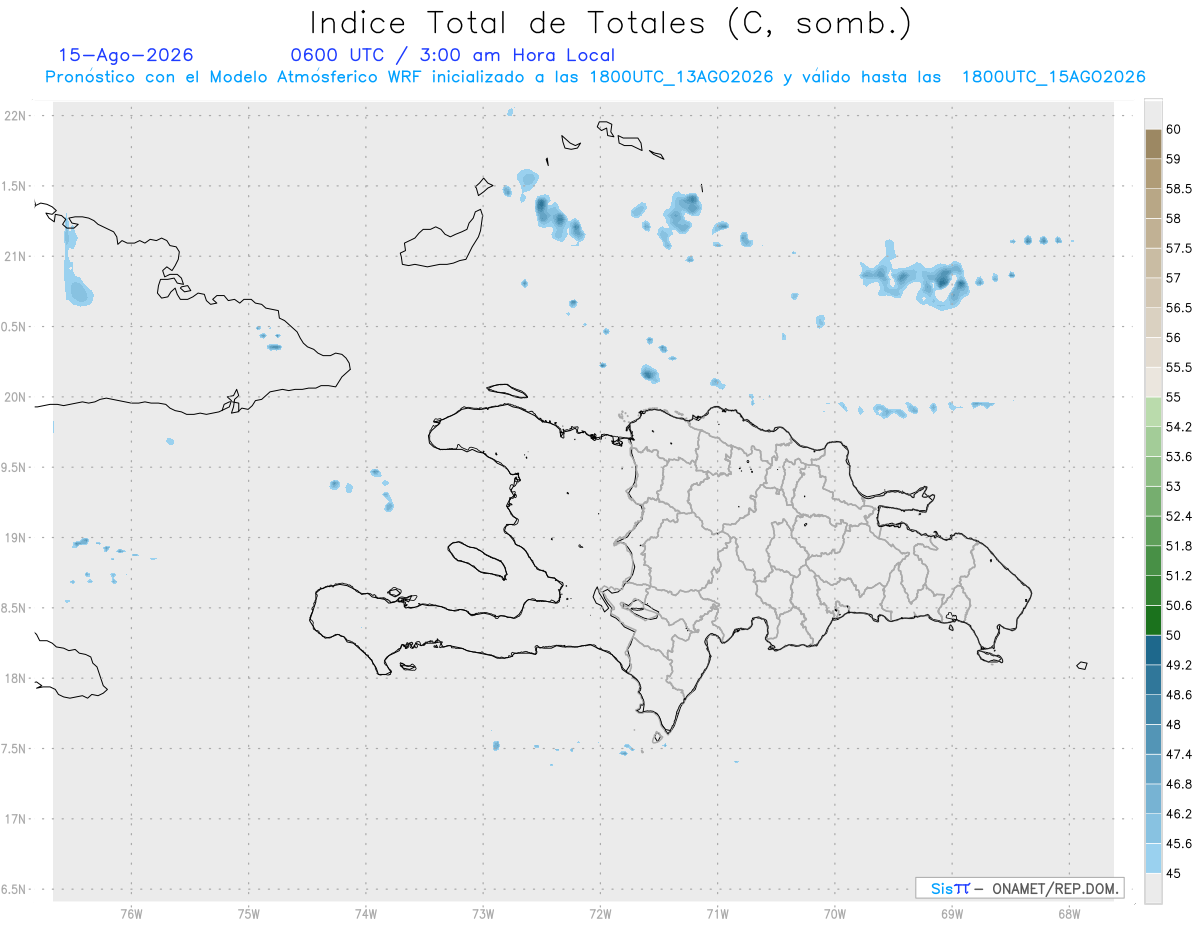This screenshot has width=1200, height=927.
Task: Click the colorbar value label 57.5
Action: tap(1178, 248)
